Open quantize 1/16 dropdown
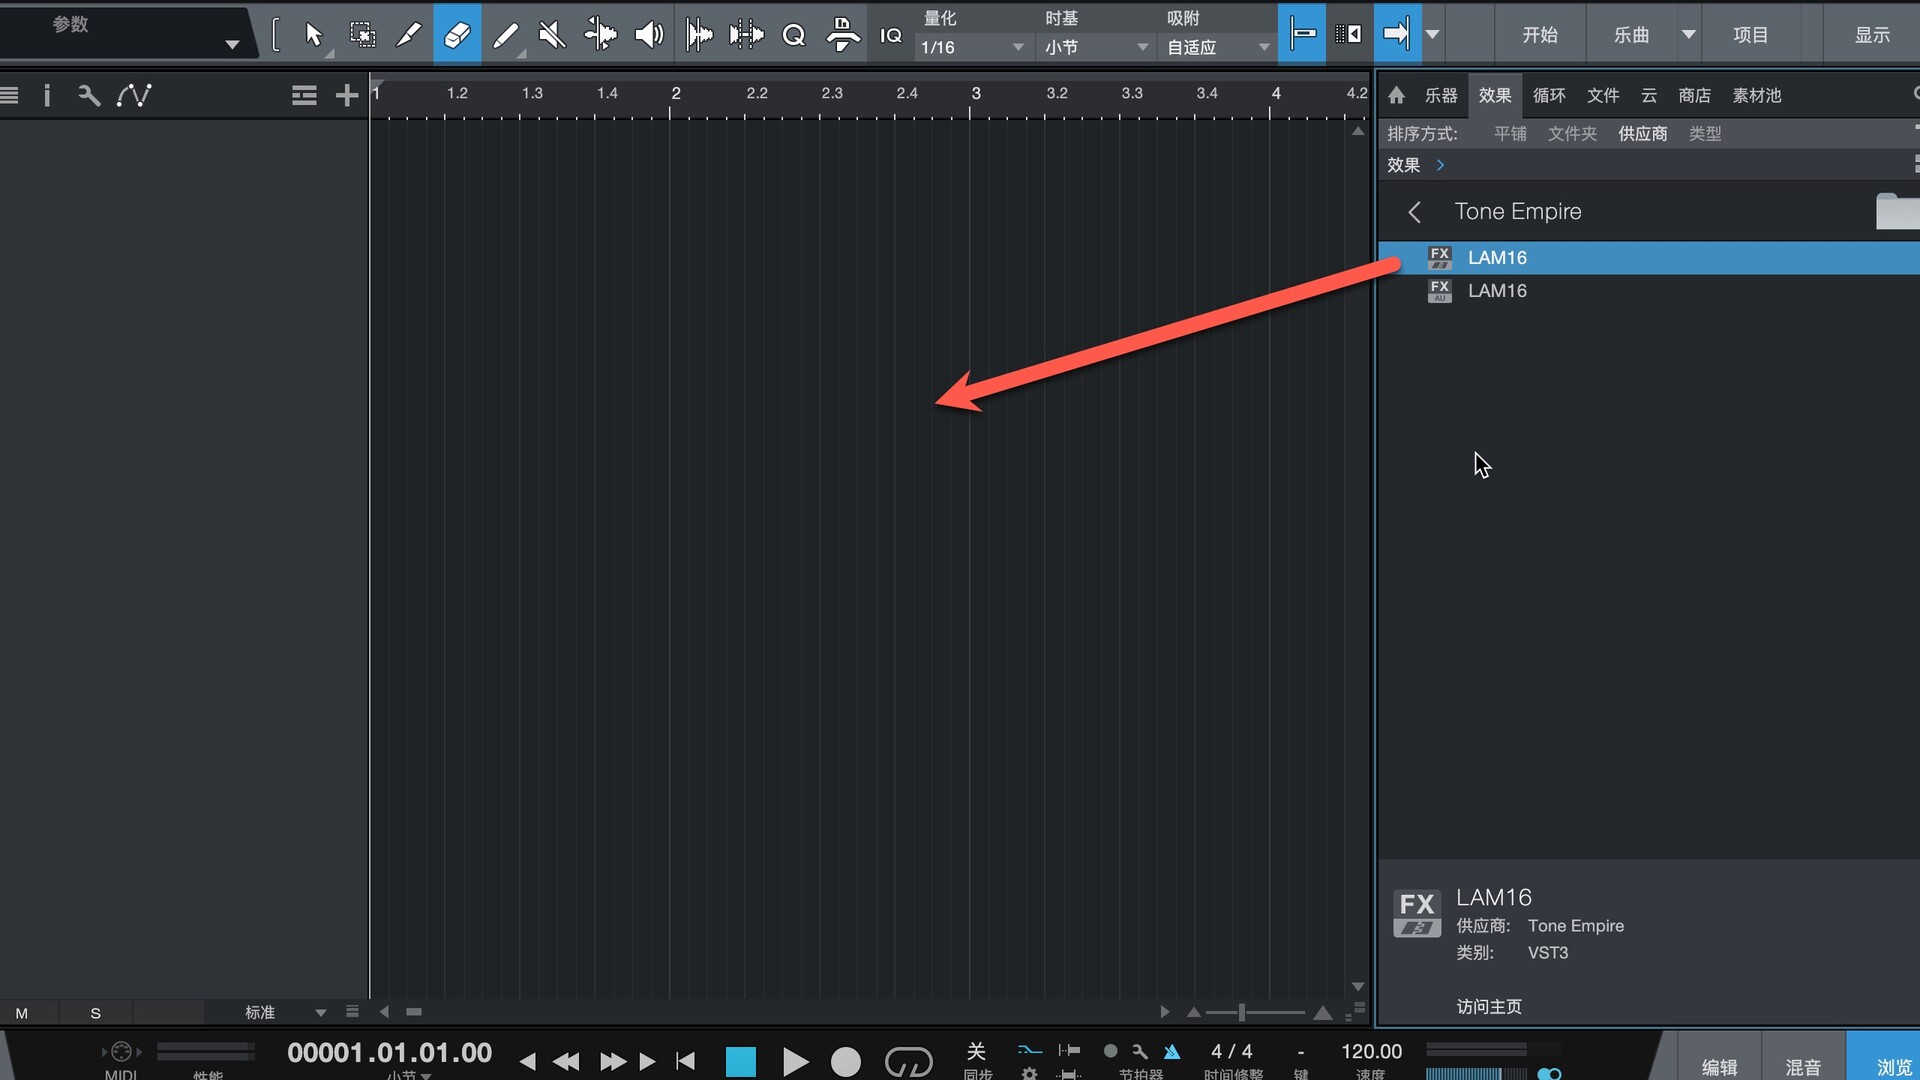The width and height of the screenshot is (1920, 1080). pyautogui.click(x=973, y=47)
